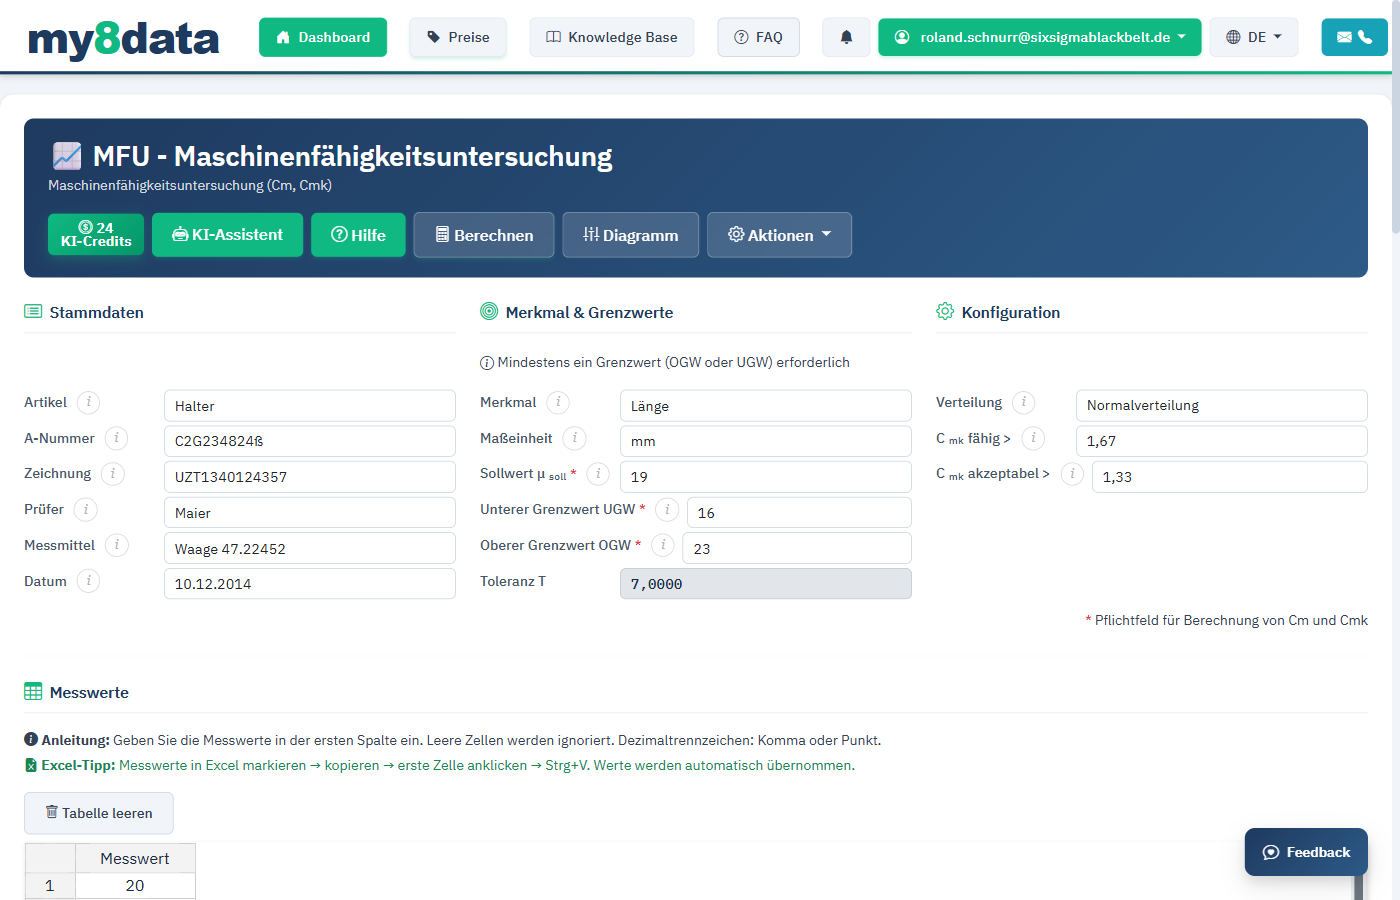This screenshot has width=1400, height=900.
Task: Show info icon for Cmk akzeptabel
Action: tap(1072, 474)
